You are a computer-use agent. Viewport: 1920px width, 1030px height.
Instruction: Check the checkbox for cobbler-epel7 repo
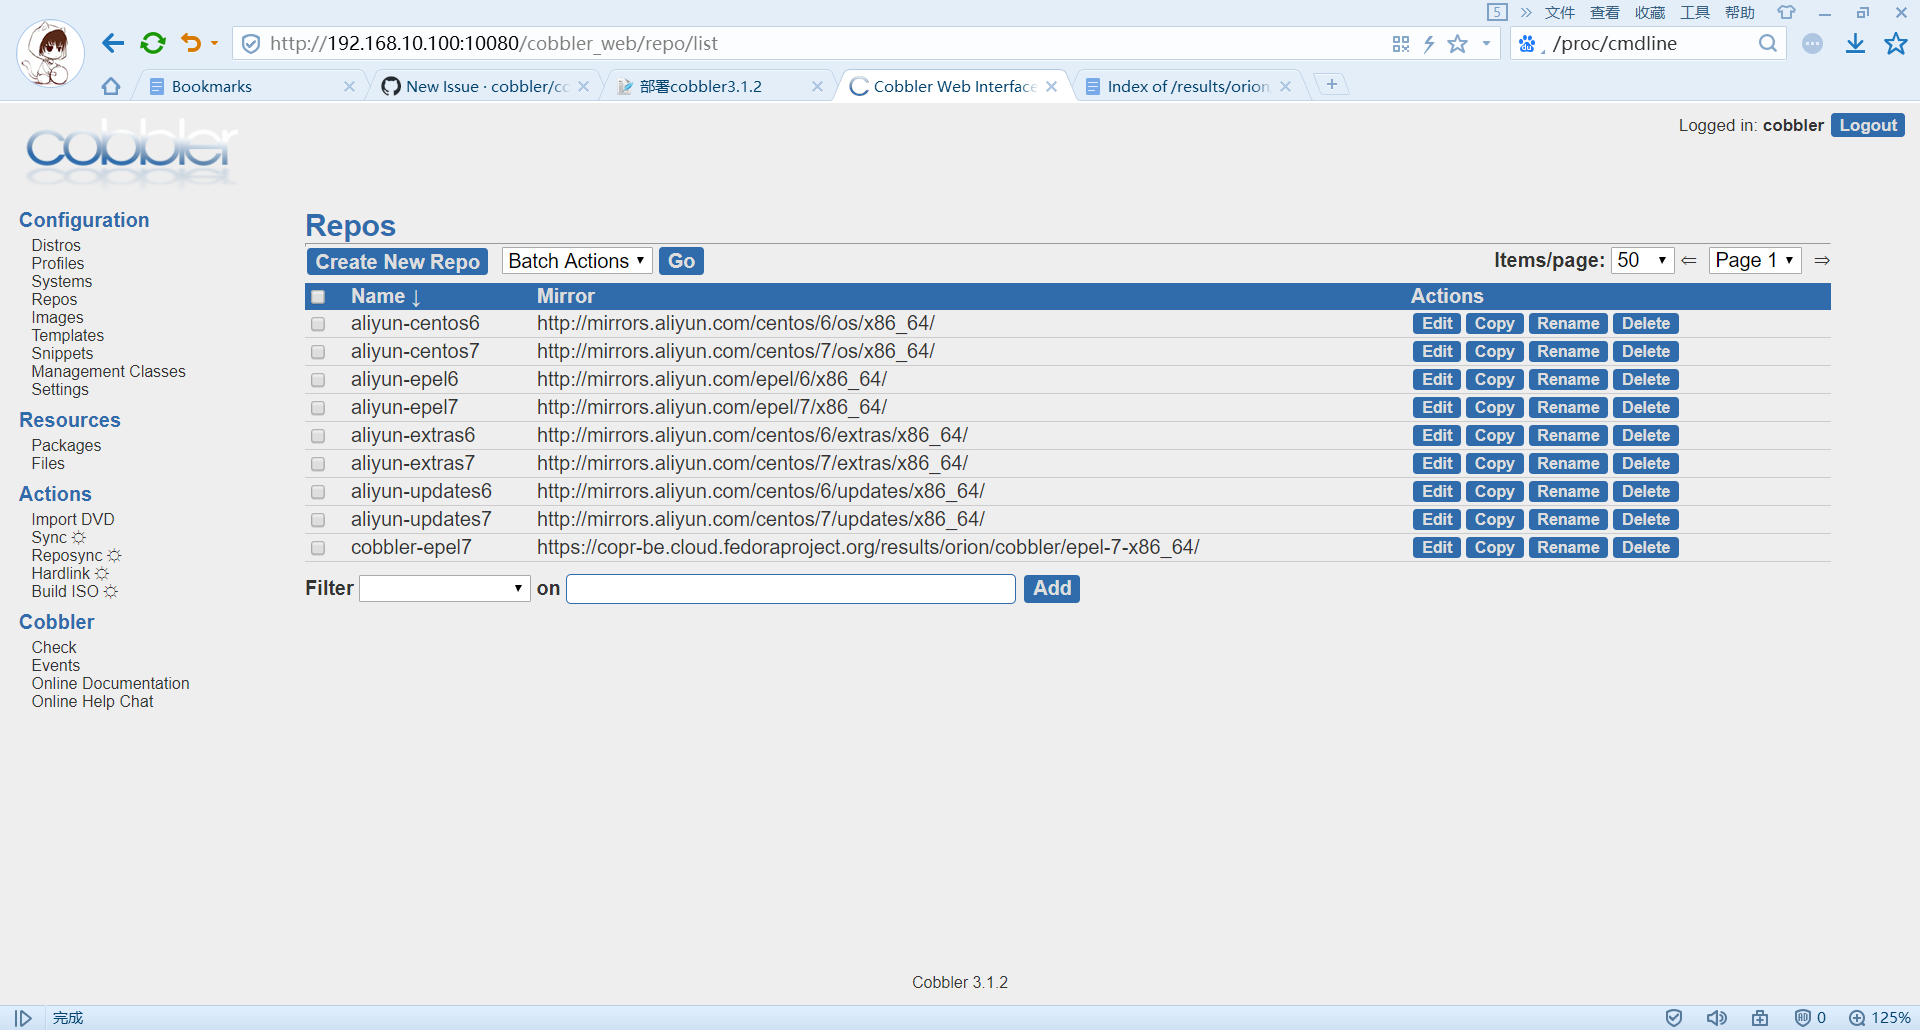(318, 548)
